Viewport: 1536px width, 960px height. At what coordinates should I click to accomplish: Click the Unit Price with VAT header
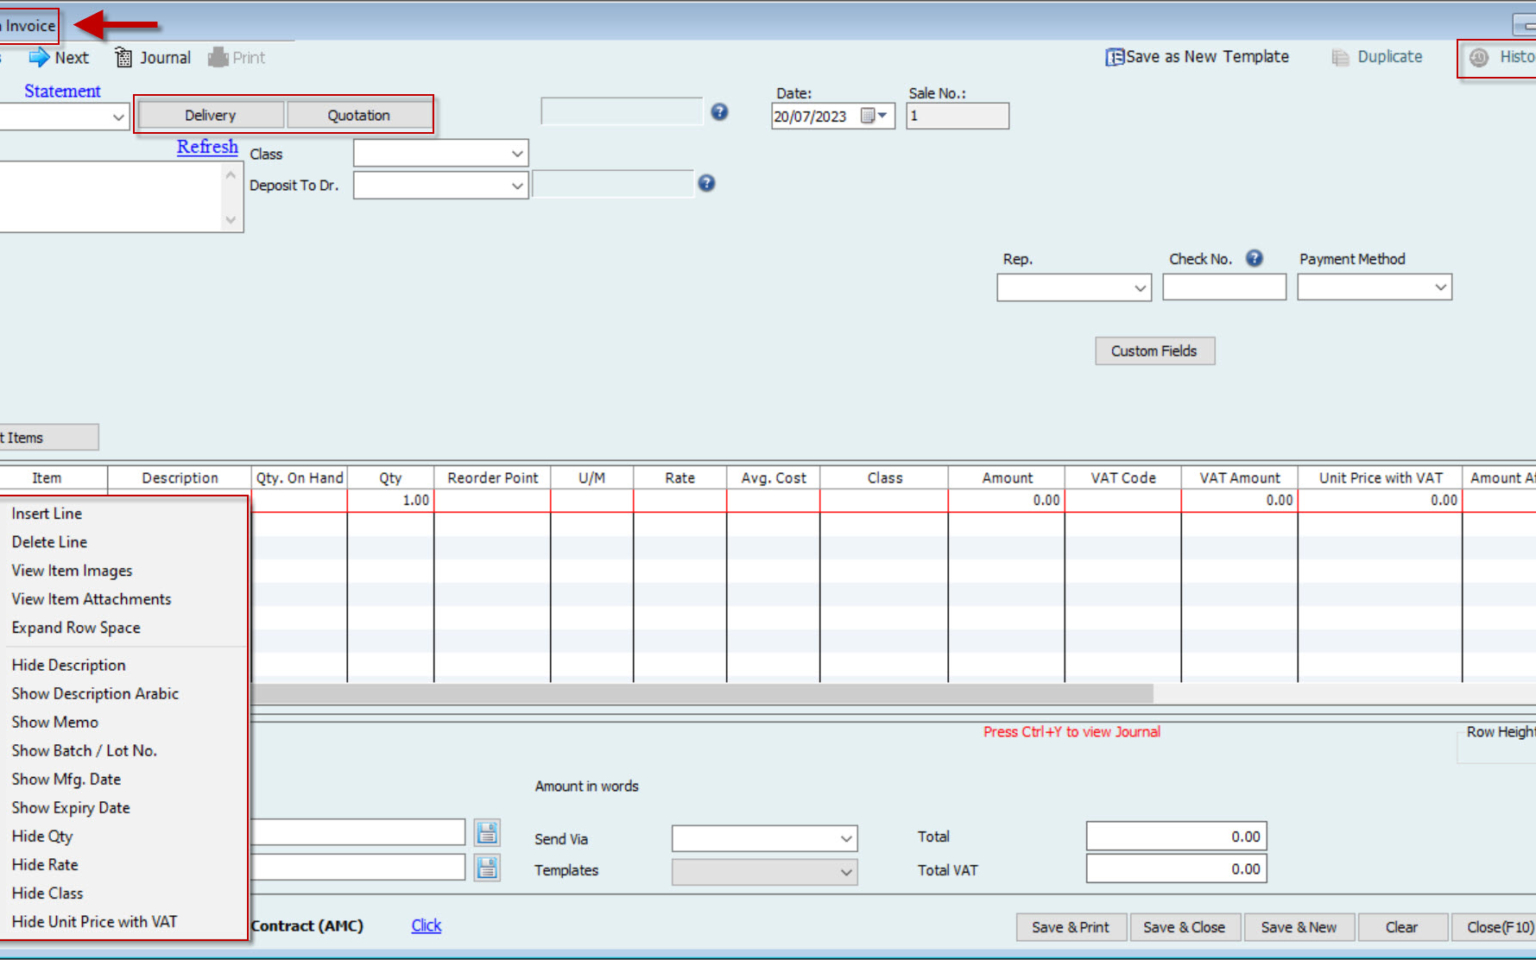[1380, 478]
